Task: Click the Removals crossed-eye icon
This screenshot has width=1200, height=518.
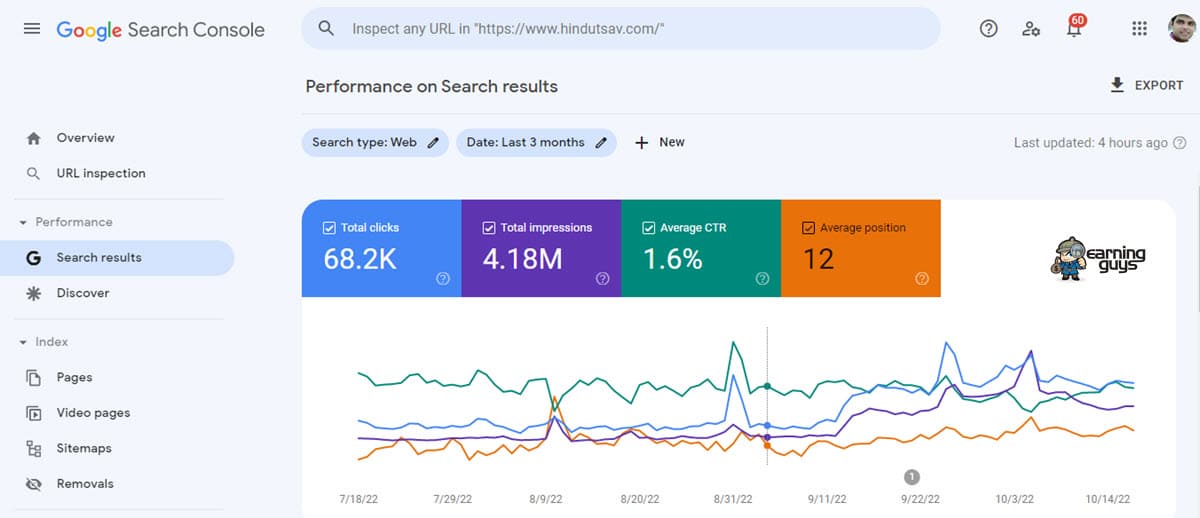Action: (x=34, y=484)
